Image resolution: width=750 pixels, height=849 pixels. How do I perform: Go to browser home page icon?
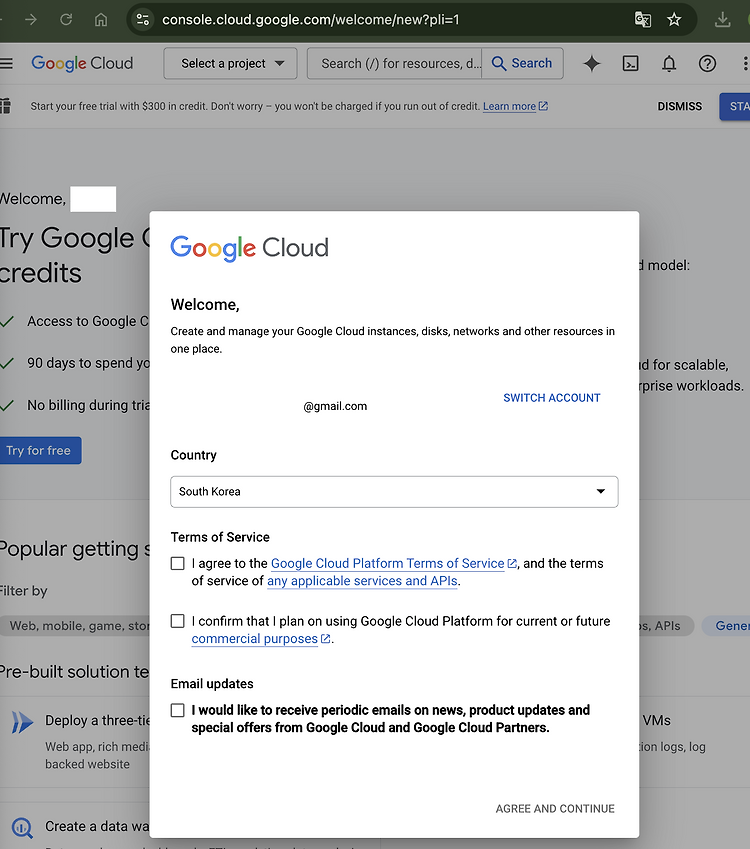pyautogui.click(x=101, y=20)
